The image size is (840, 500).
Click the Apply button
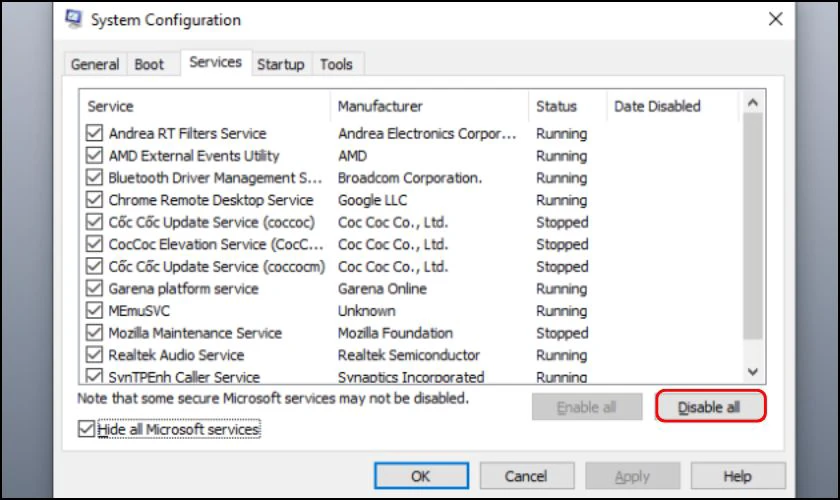pyautogui.click(x=632, y=476)
